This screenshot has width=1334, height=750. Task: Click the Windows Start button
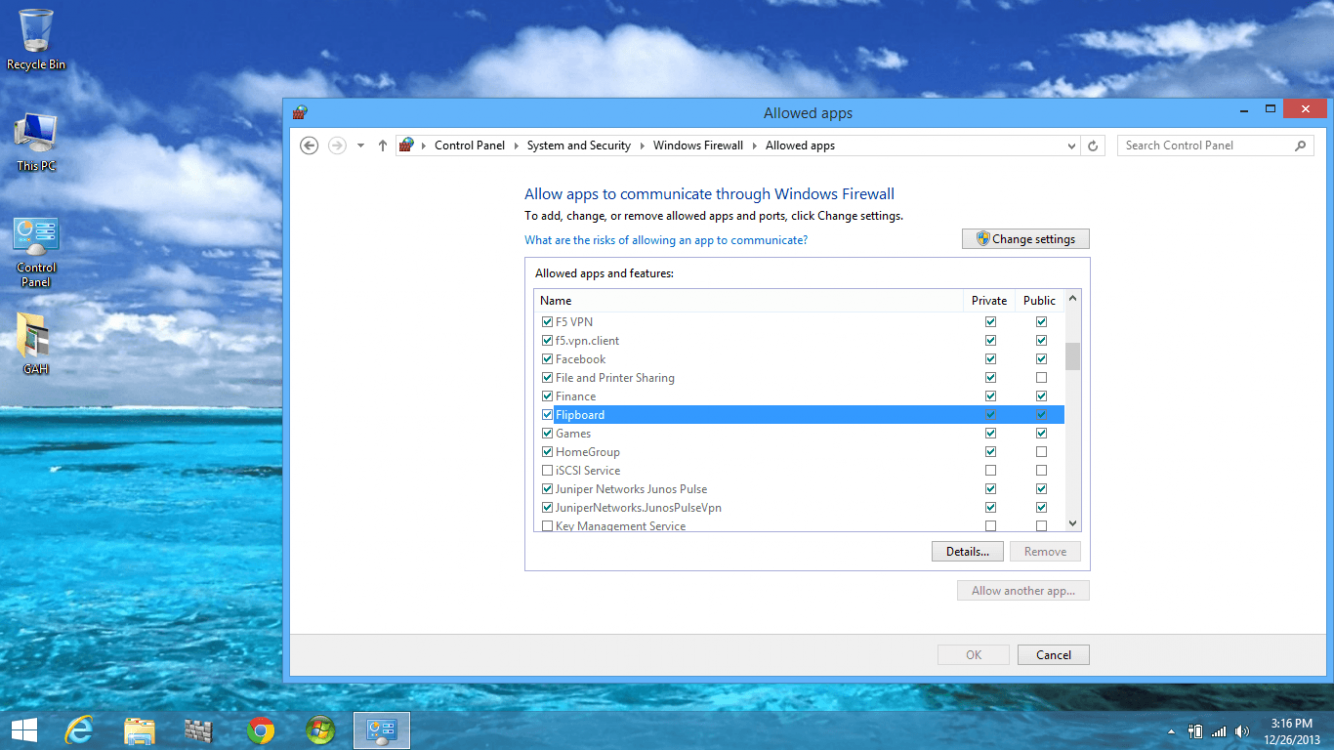pyautogui.click(x=24, y=731)
